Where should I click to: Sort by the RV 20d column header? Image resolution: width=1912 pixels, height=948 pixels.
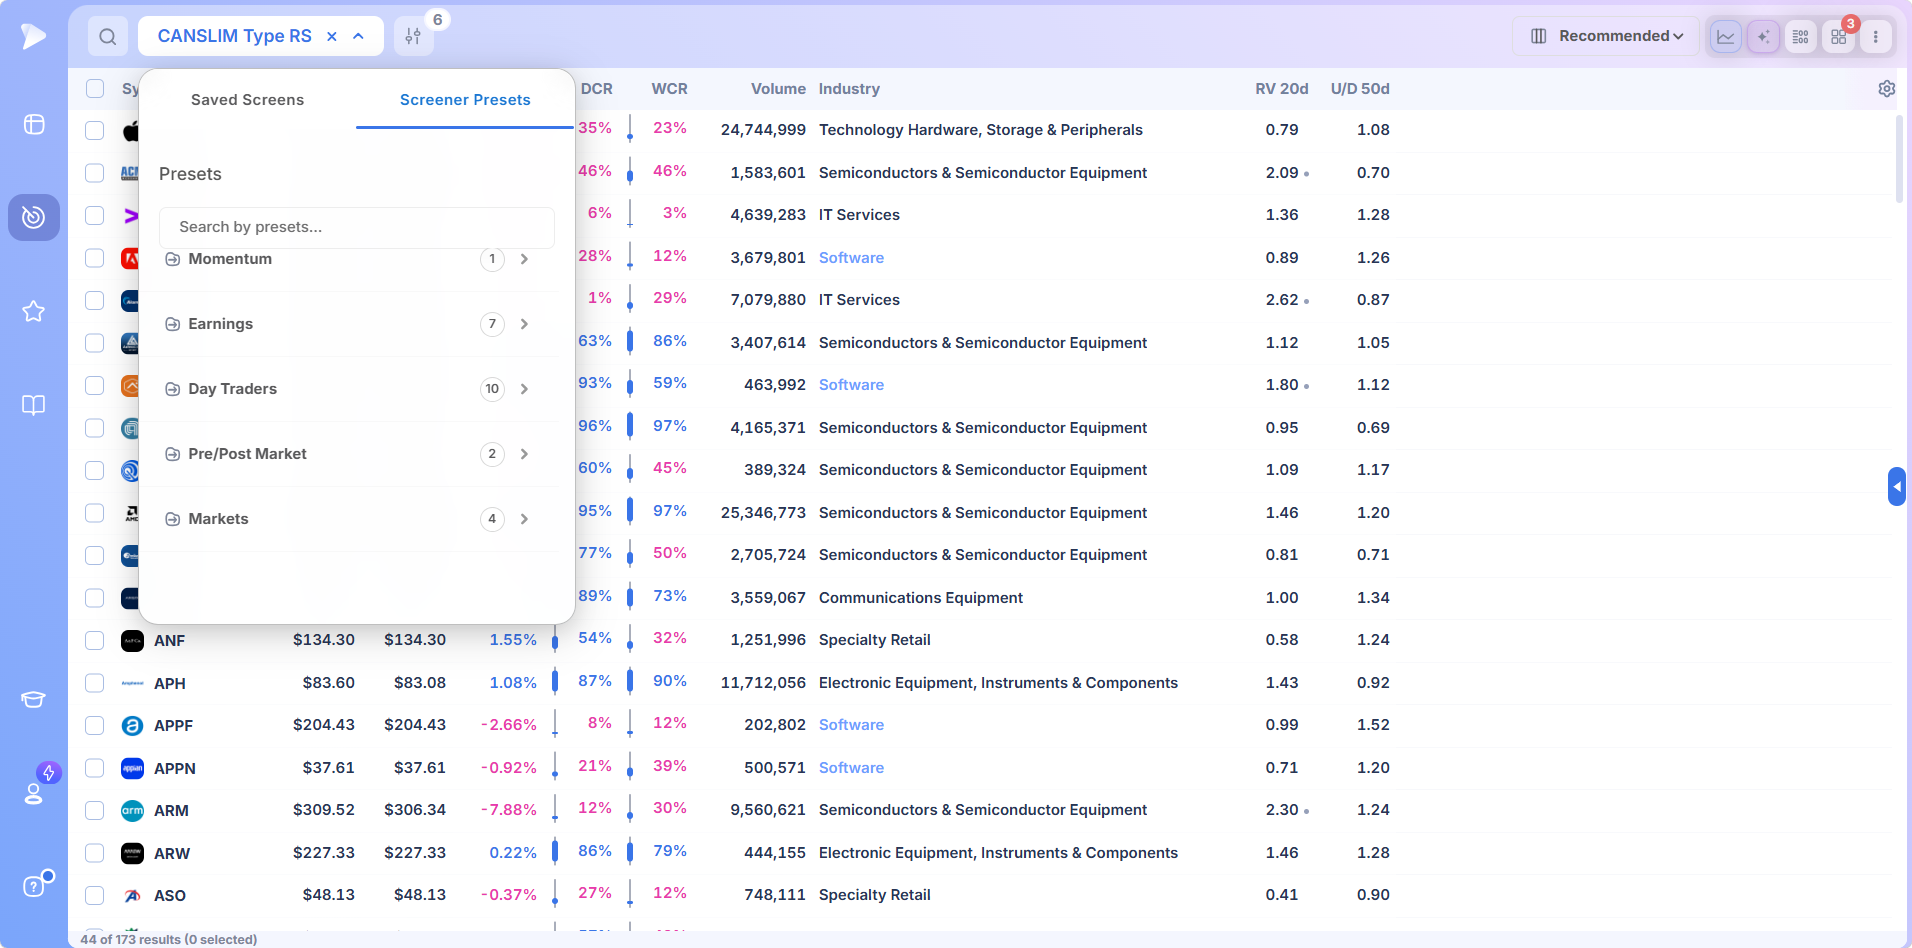(1281, 89)
